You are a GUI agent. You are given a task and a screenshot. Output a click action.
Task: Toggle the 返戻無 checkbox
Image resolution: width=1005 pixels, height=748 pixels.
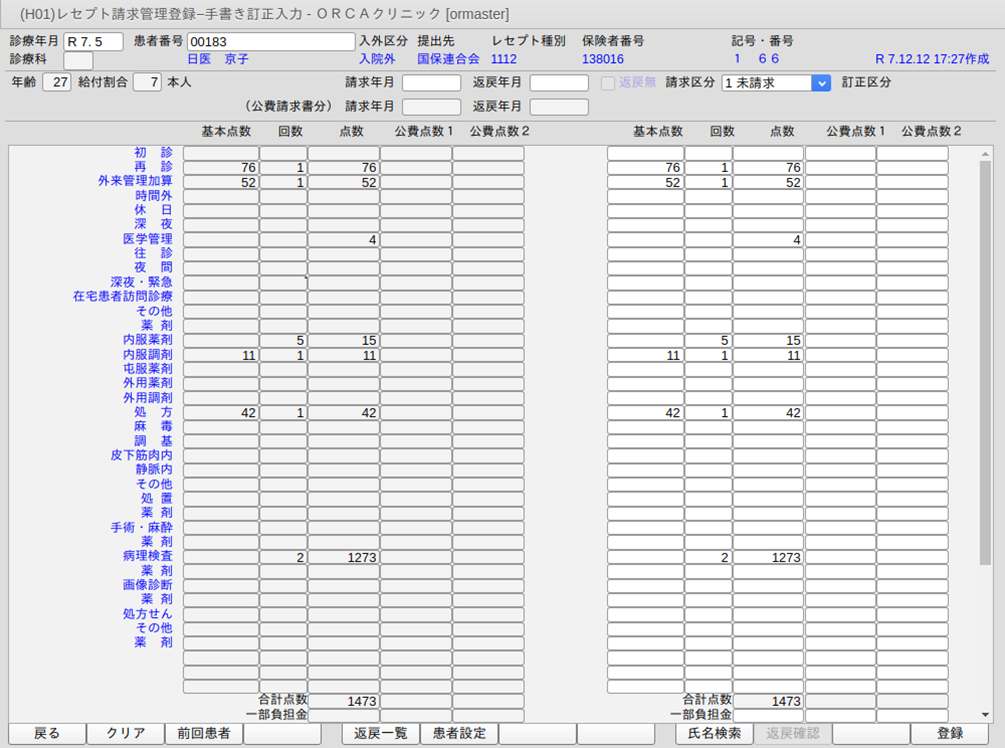click(608, 83)
